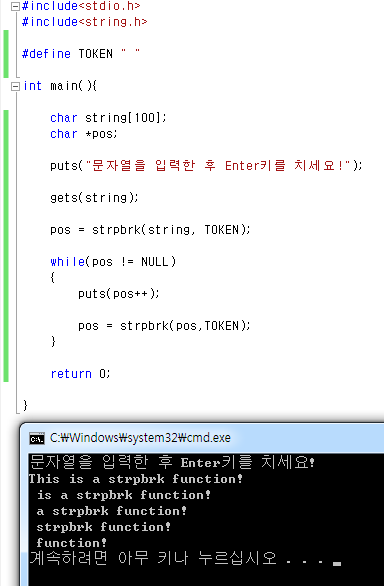Click the console's first Korean prompt line
This screenshot has height=586, width=384.
click(x=172, y=462)
